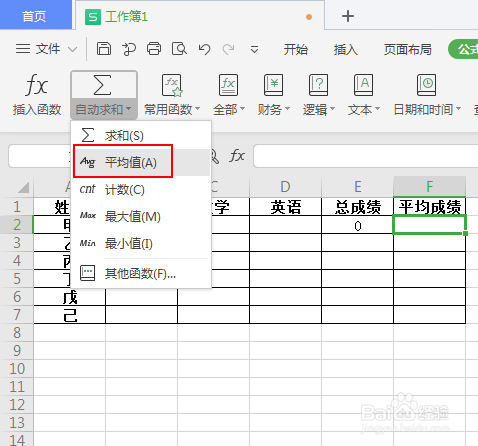Open the 财务 financial functions icon
This screenshot has height=446, width=478.
(273, 85)
